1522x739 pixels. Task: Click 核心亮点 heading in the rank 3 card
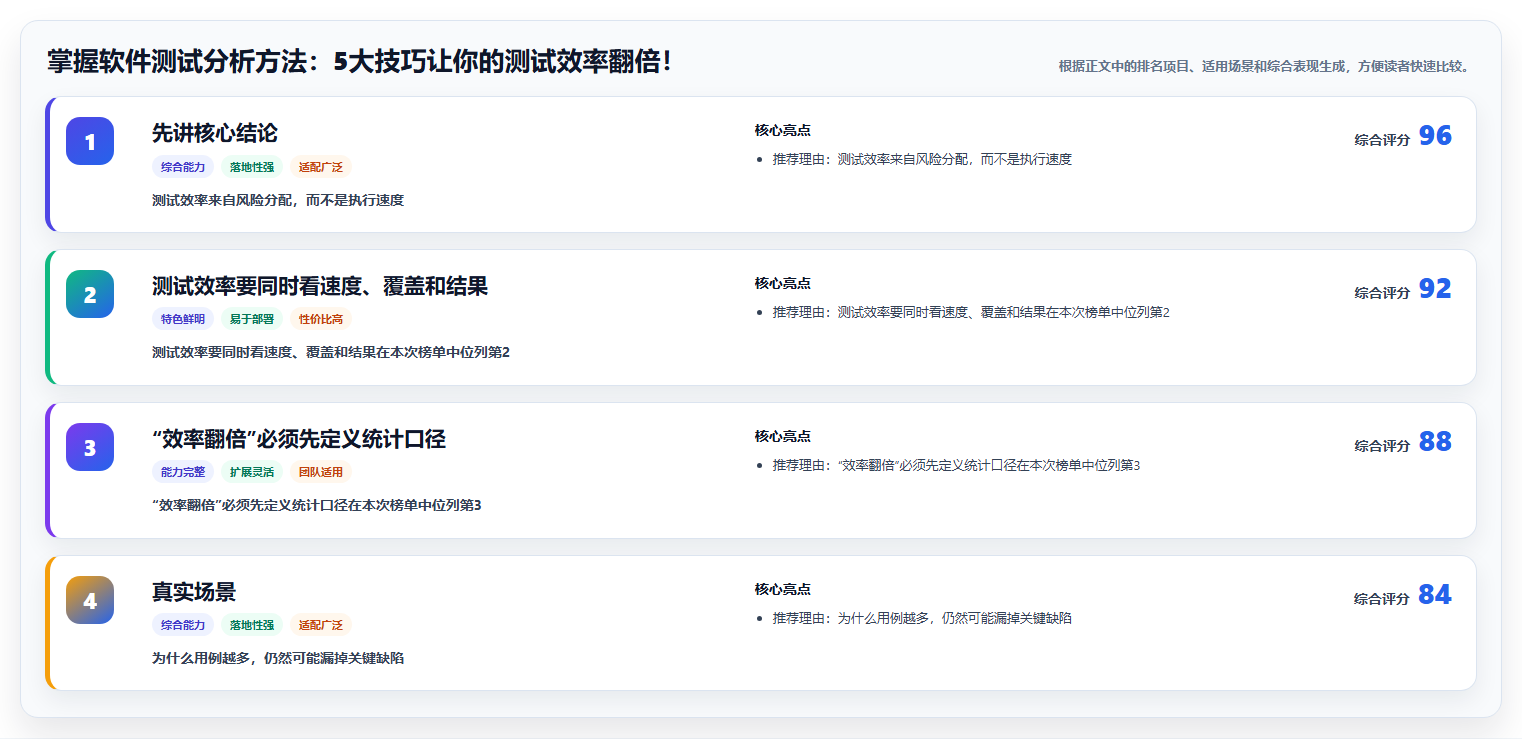782,436
